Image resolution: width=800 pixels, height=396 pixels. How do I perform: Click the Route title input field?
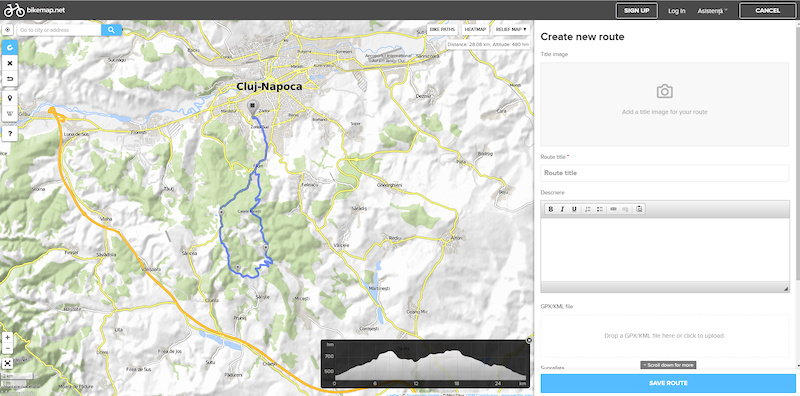pos(664,173)
